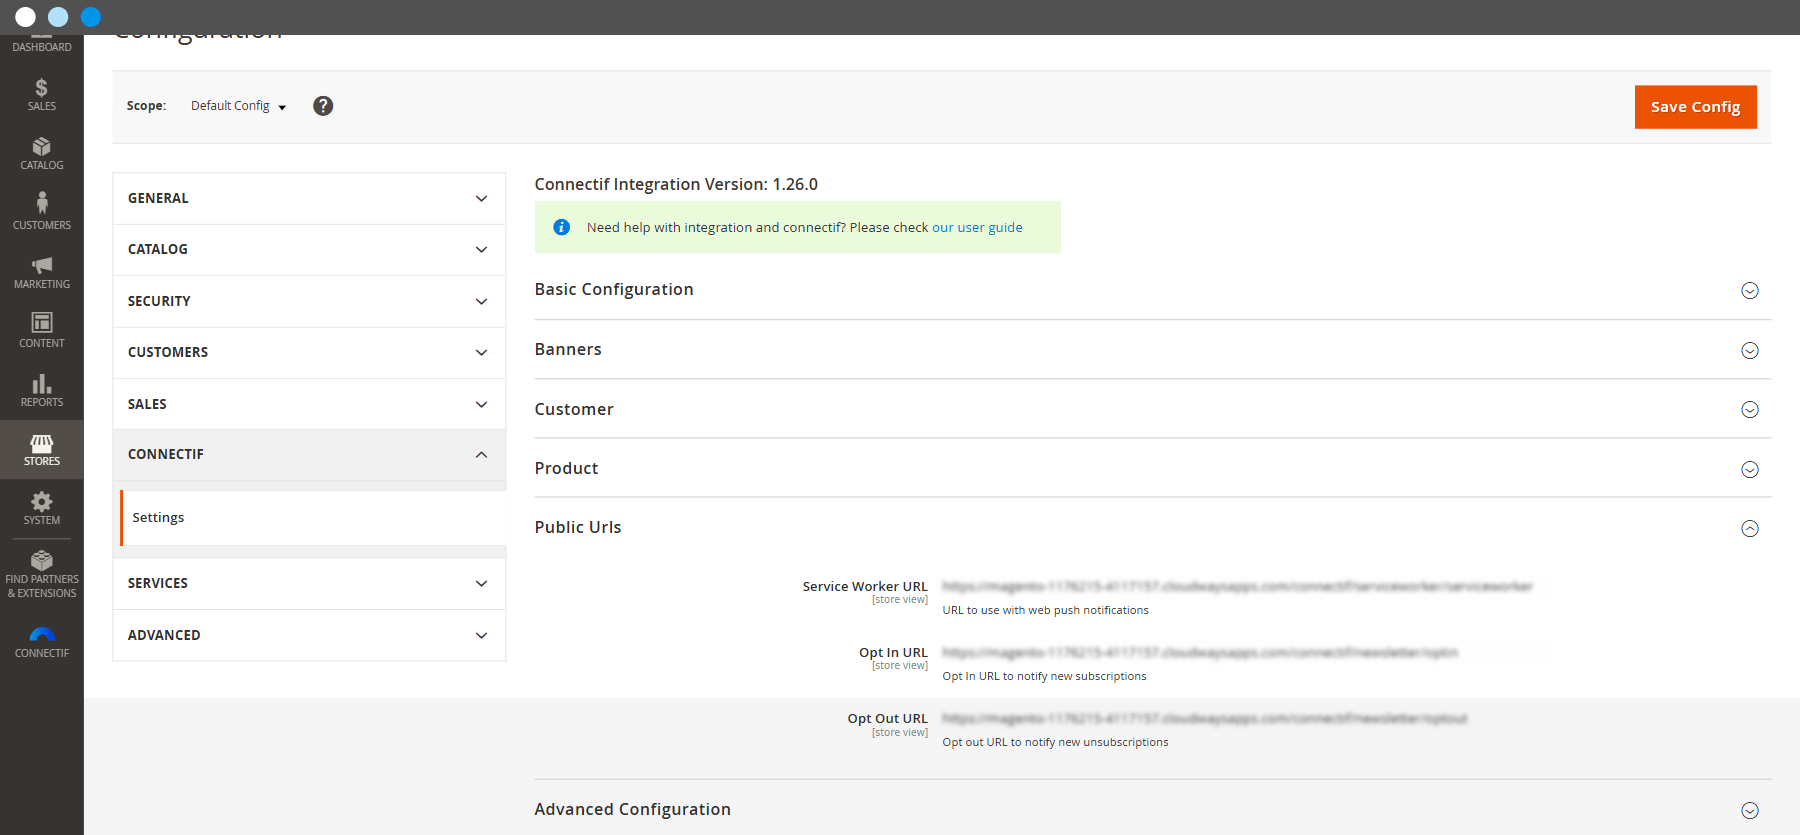
Task: Click the Opt Out URL label
Action: click(x=887, y=718)
